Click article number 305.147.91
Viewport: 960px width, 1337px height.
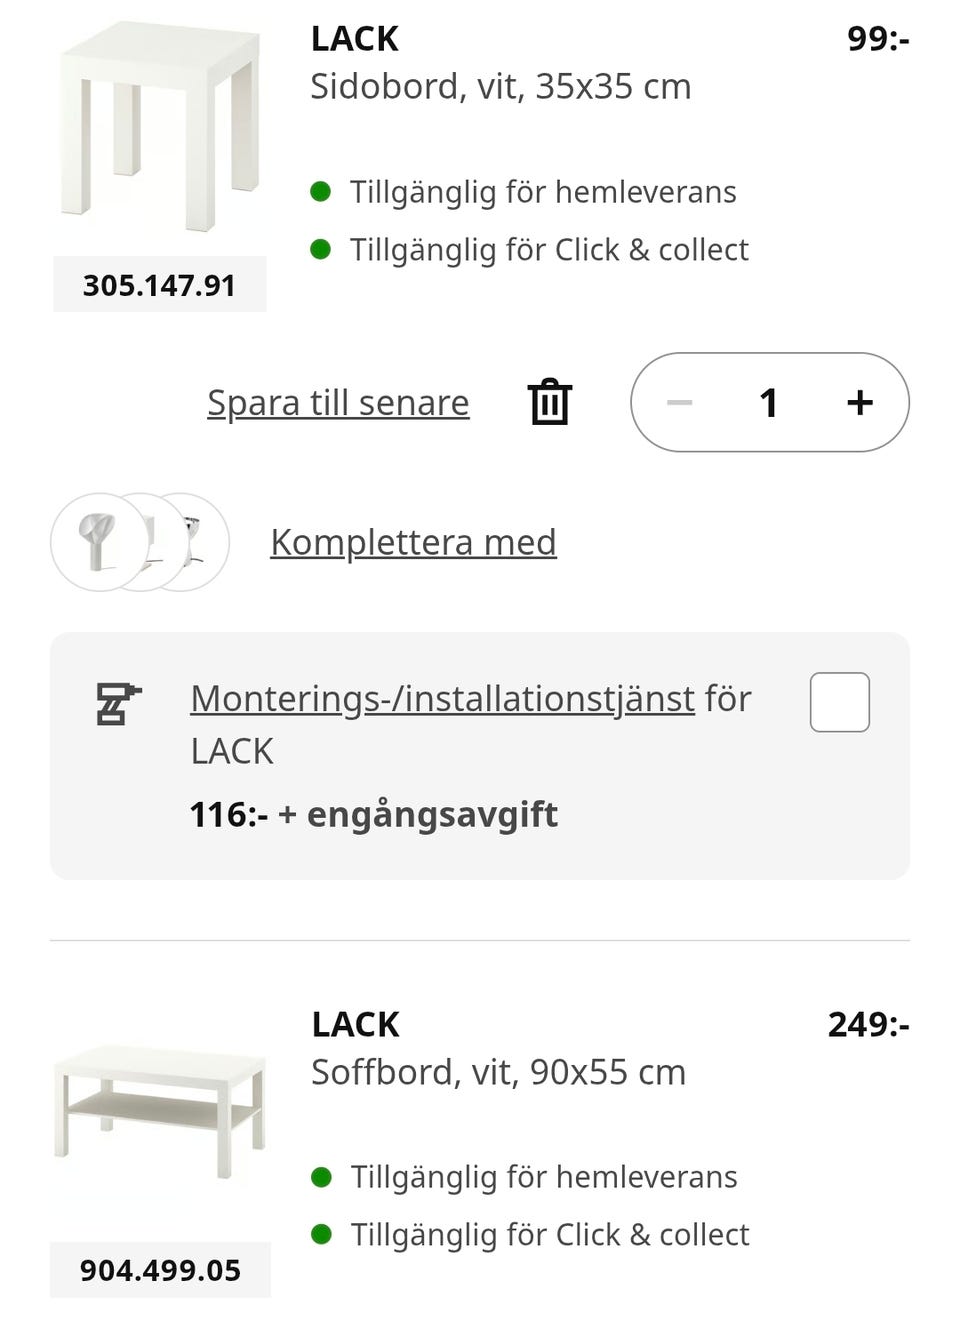coord(159,285)
